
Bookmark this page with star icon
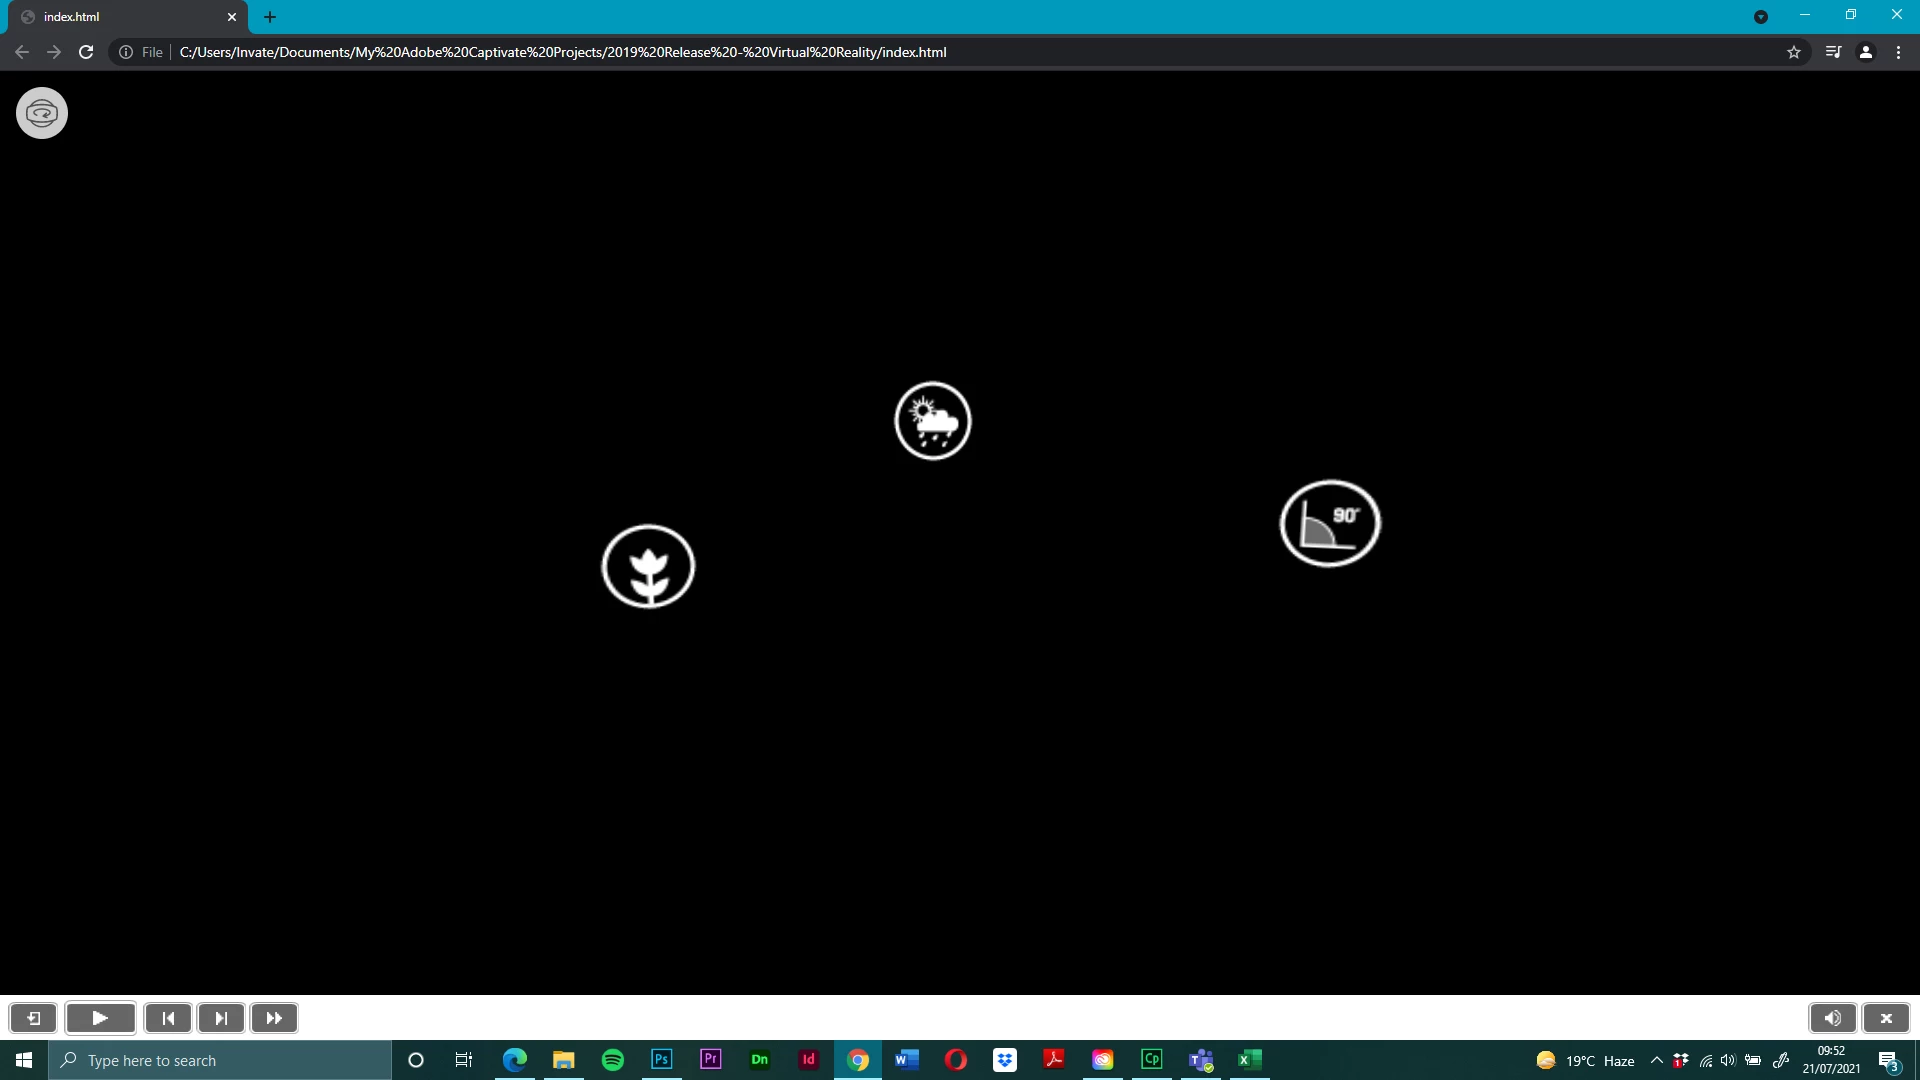click(1794, 52)
